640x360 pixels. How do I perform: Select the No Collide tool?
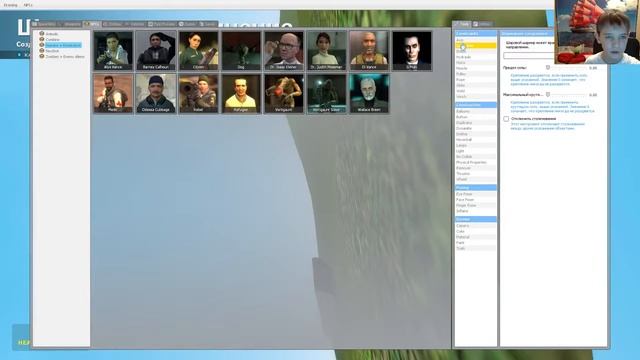[476, 157]
